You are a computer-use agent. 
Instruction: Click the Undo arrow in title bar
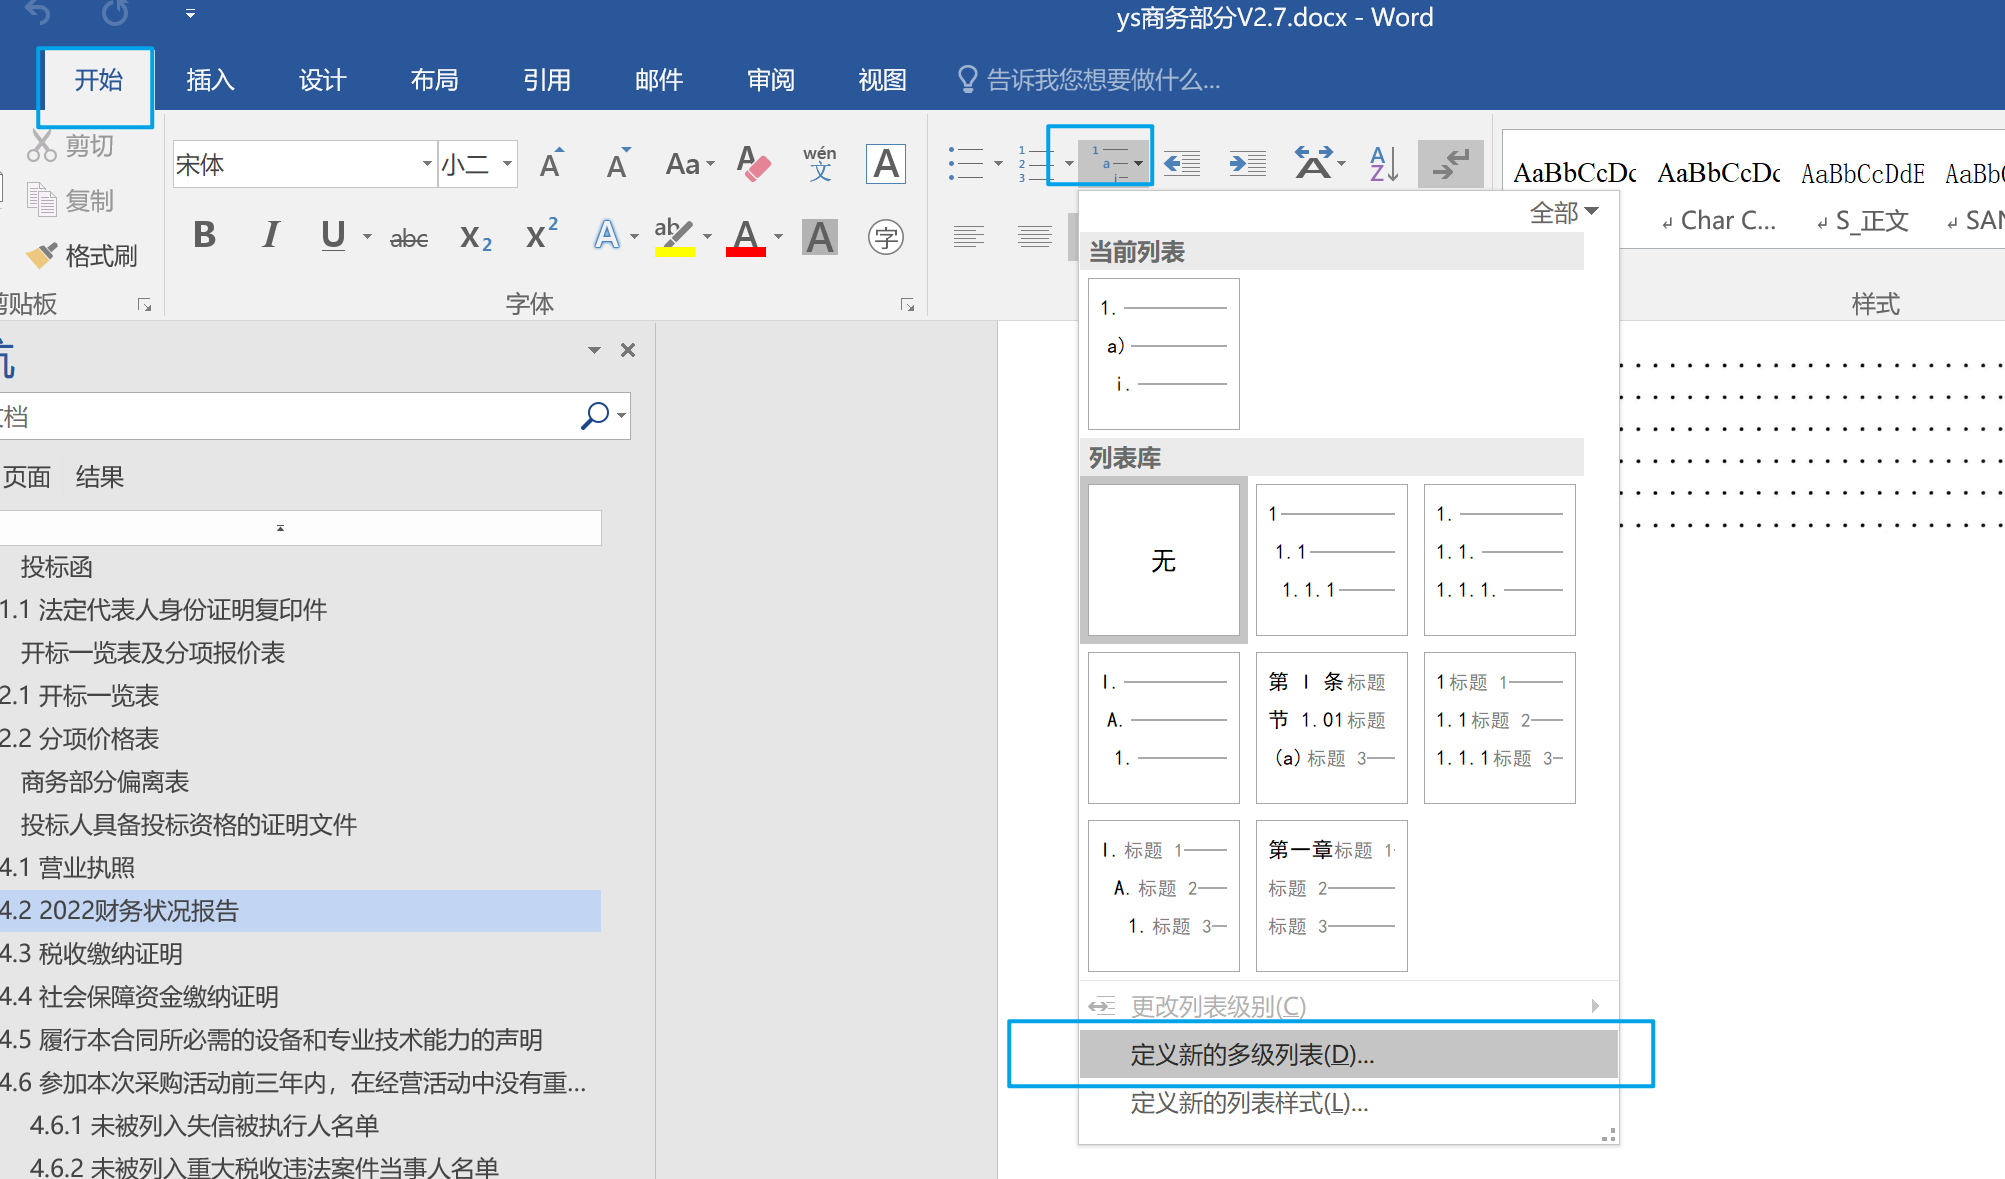click(38, 13)
